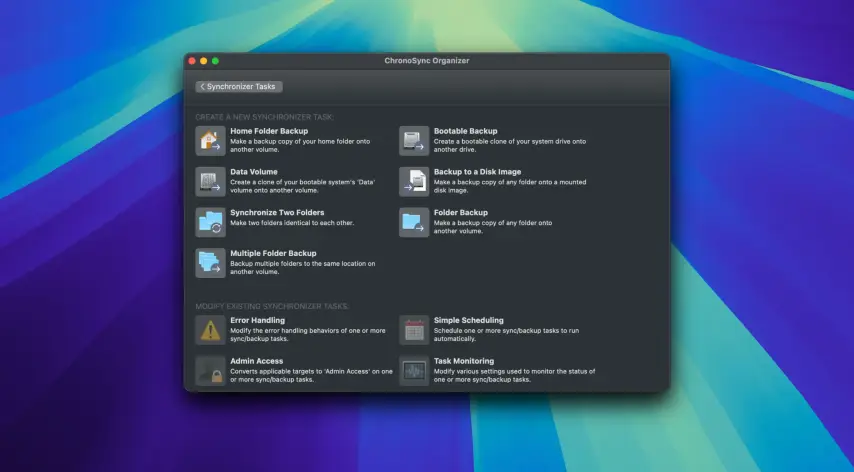
Task: Click the Home Folder Backup house icon
Action: tap(210, 141)
